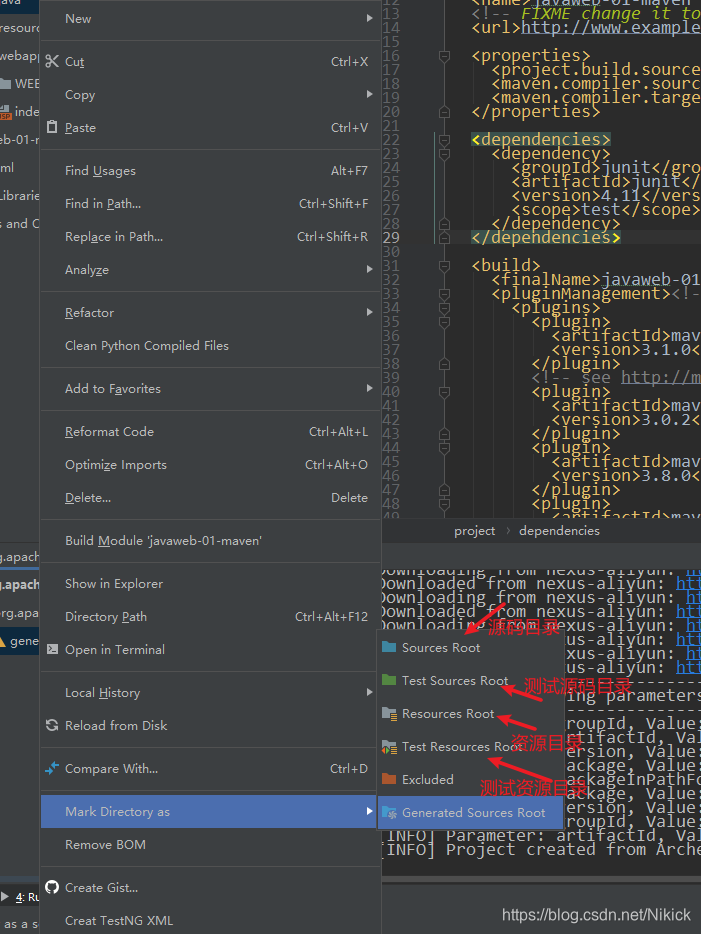Choose Delete... menu entry

pyautogui.click(x=210, y=497)
